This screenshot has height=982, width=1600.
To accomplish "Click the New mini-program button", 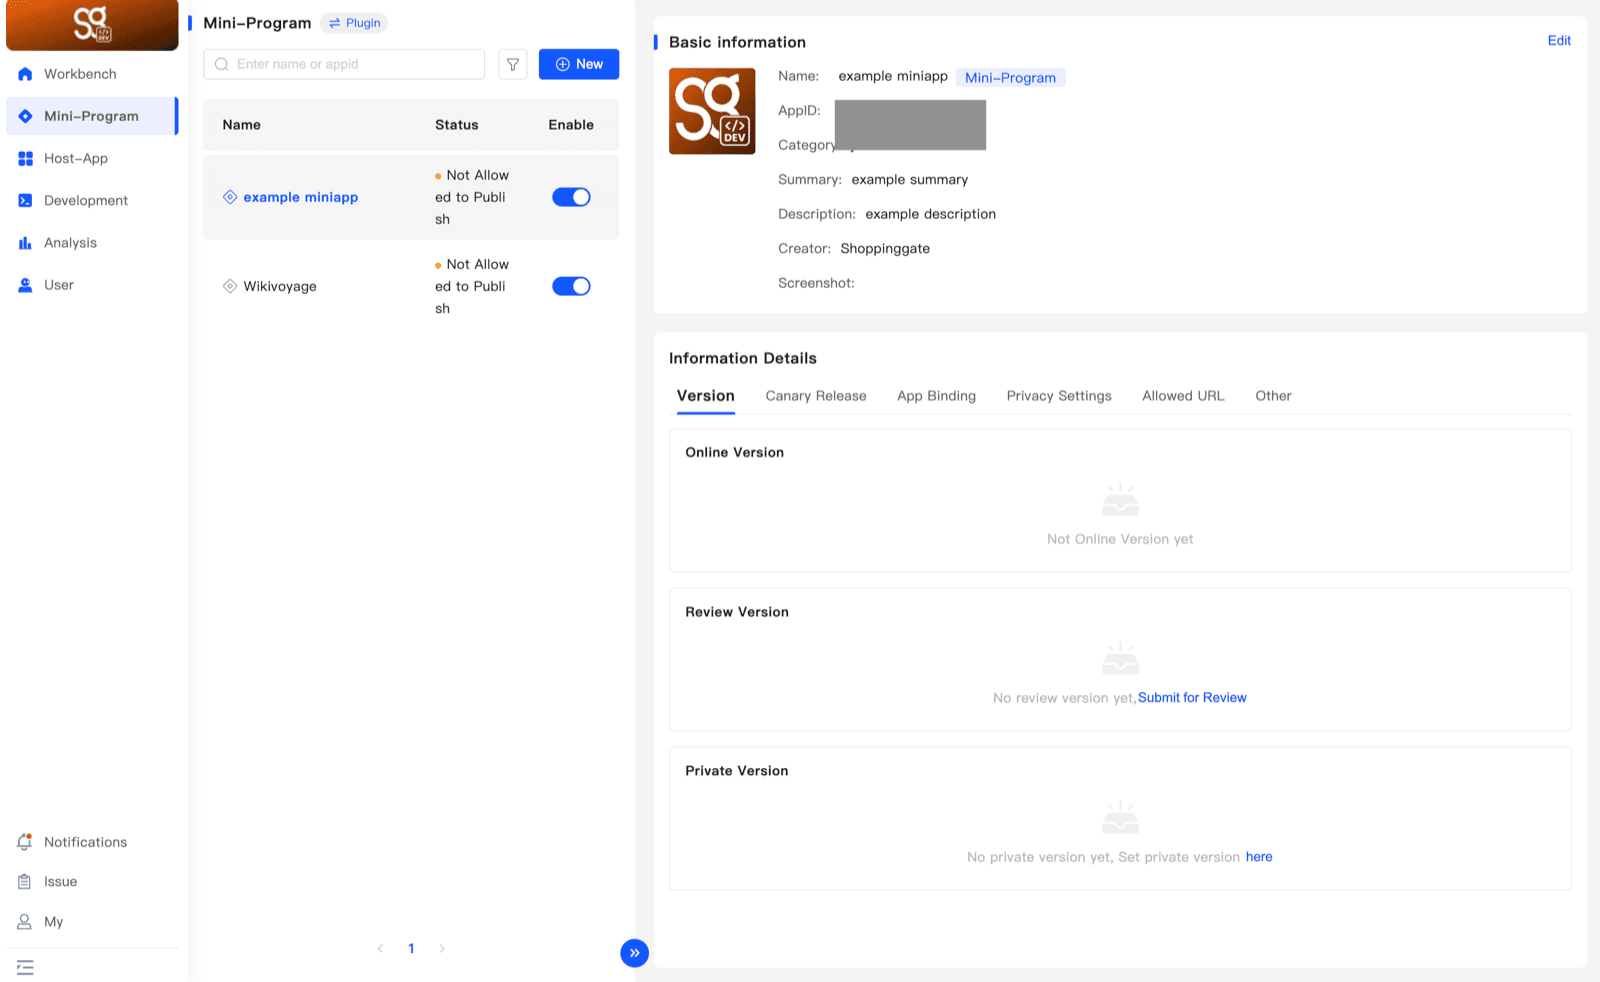I will (579, 64).
